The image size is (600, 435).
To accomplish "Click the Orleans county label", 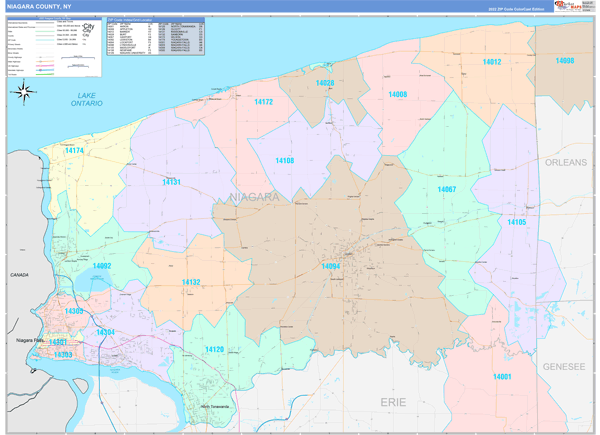I will [x=566, y=162].
